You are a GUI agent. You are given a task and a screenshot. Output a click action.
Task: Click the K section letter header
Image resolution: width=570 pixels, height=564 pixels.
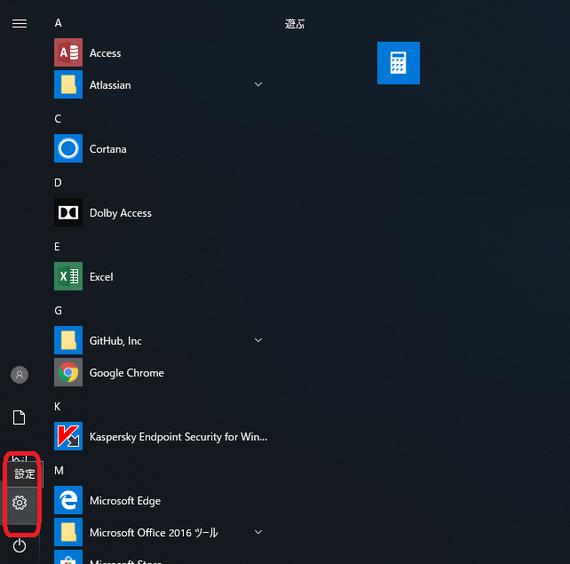pos(57,407)
